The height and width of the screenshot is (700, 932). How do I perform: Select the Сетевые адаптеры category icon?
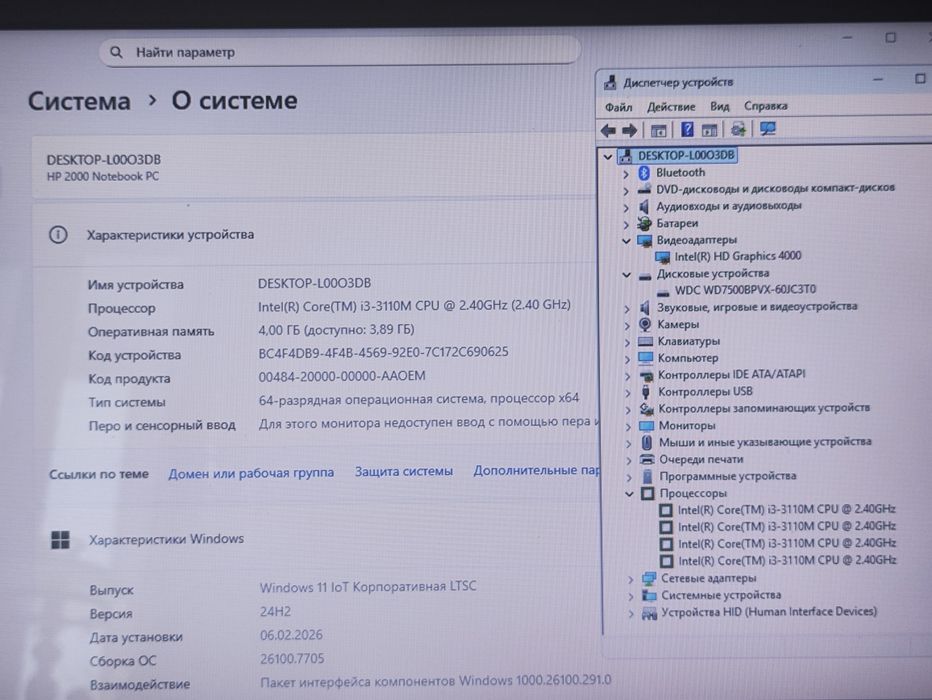point(649,578)
